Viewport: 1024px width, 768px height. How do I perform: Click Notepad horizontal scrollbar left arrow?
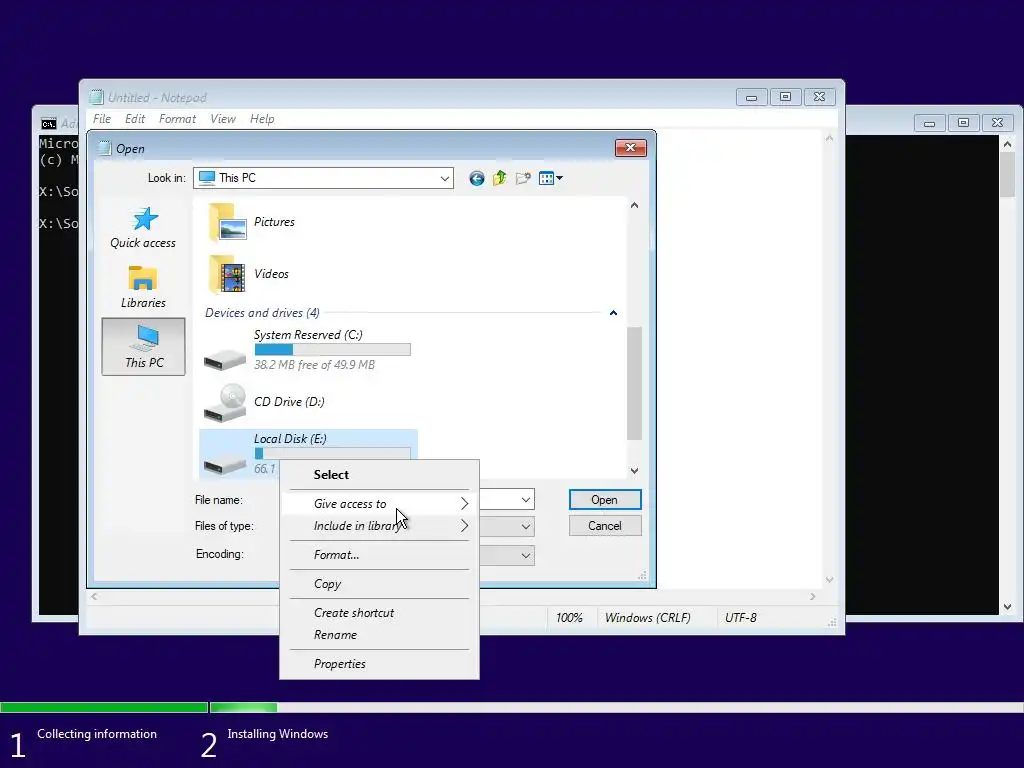click(x=95, y=596)
